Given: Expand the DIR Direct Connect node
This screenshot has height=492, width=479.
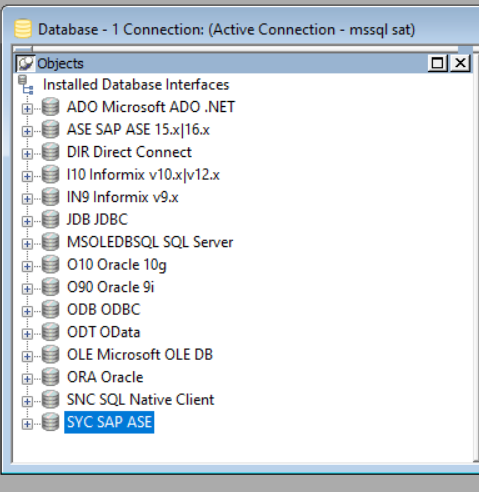Looking at the screenshot, I should point(27,154).
